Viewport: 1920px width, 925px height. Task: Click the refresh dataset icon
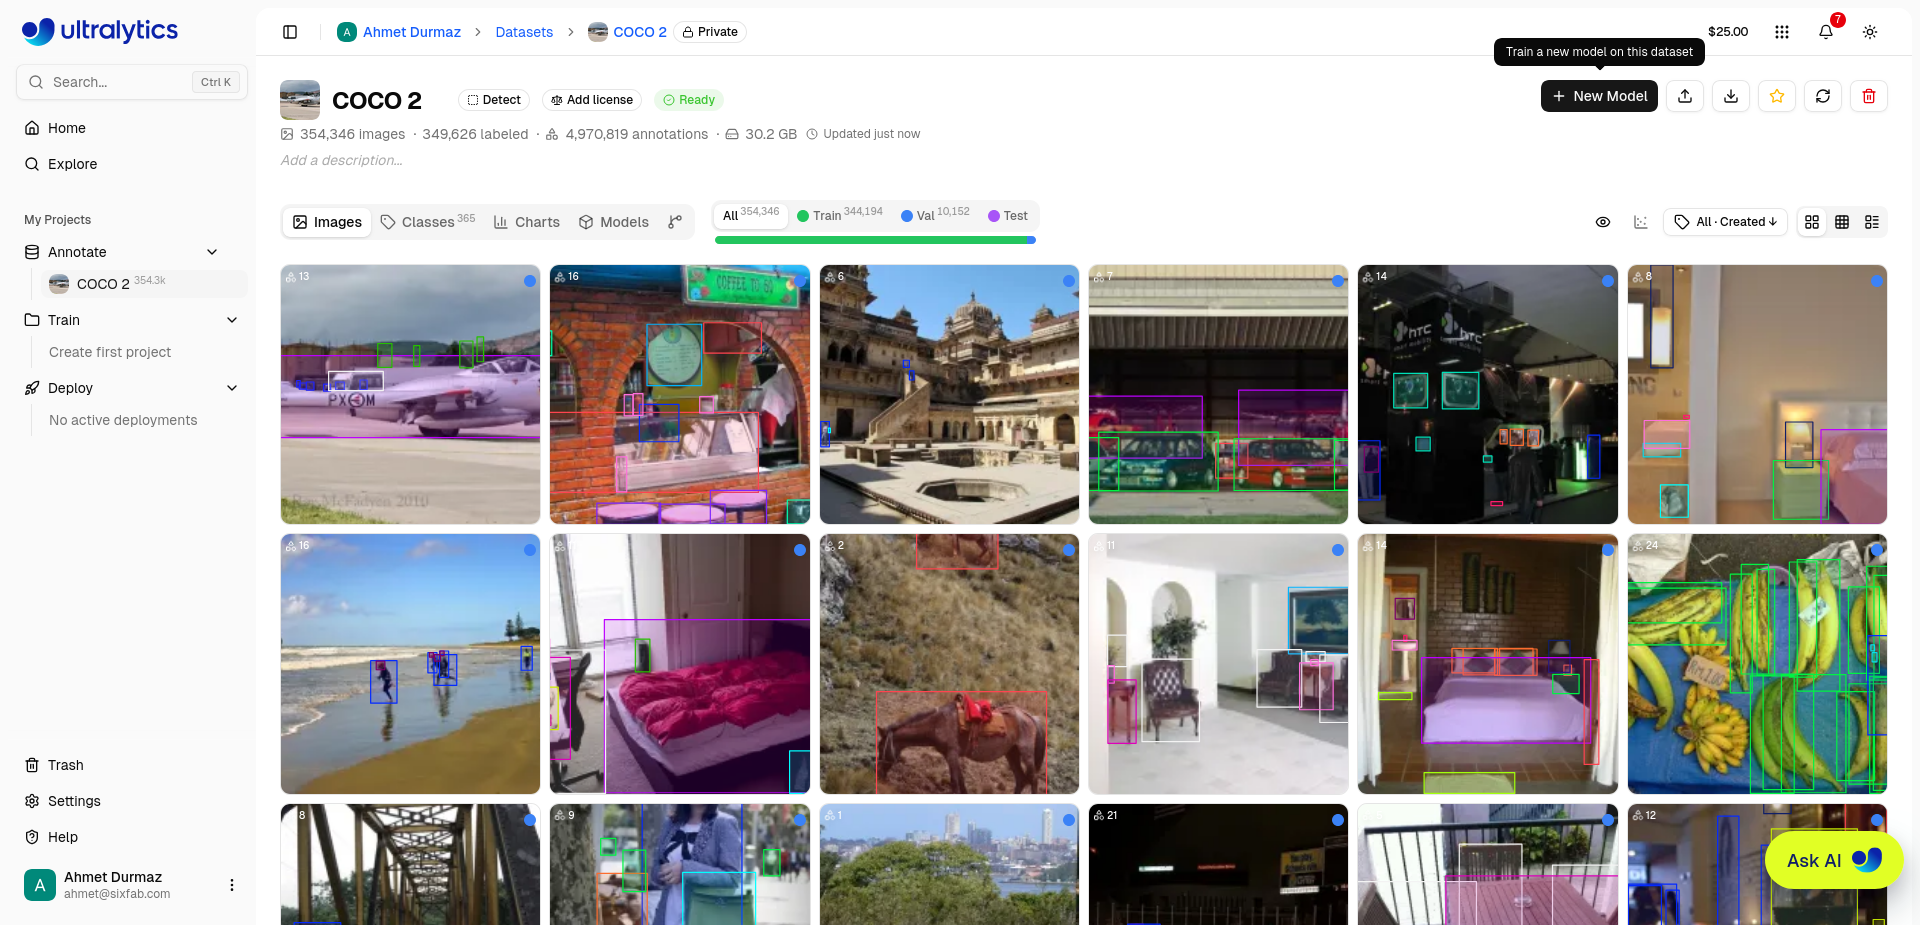[1823, 96]
